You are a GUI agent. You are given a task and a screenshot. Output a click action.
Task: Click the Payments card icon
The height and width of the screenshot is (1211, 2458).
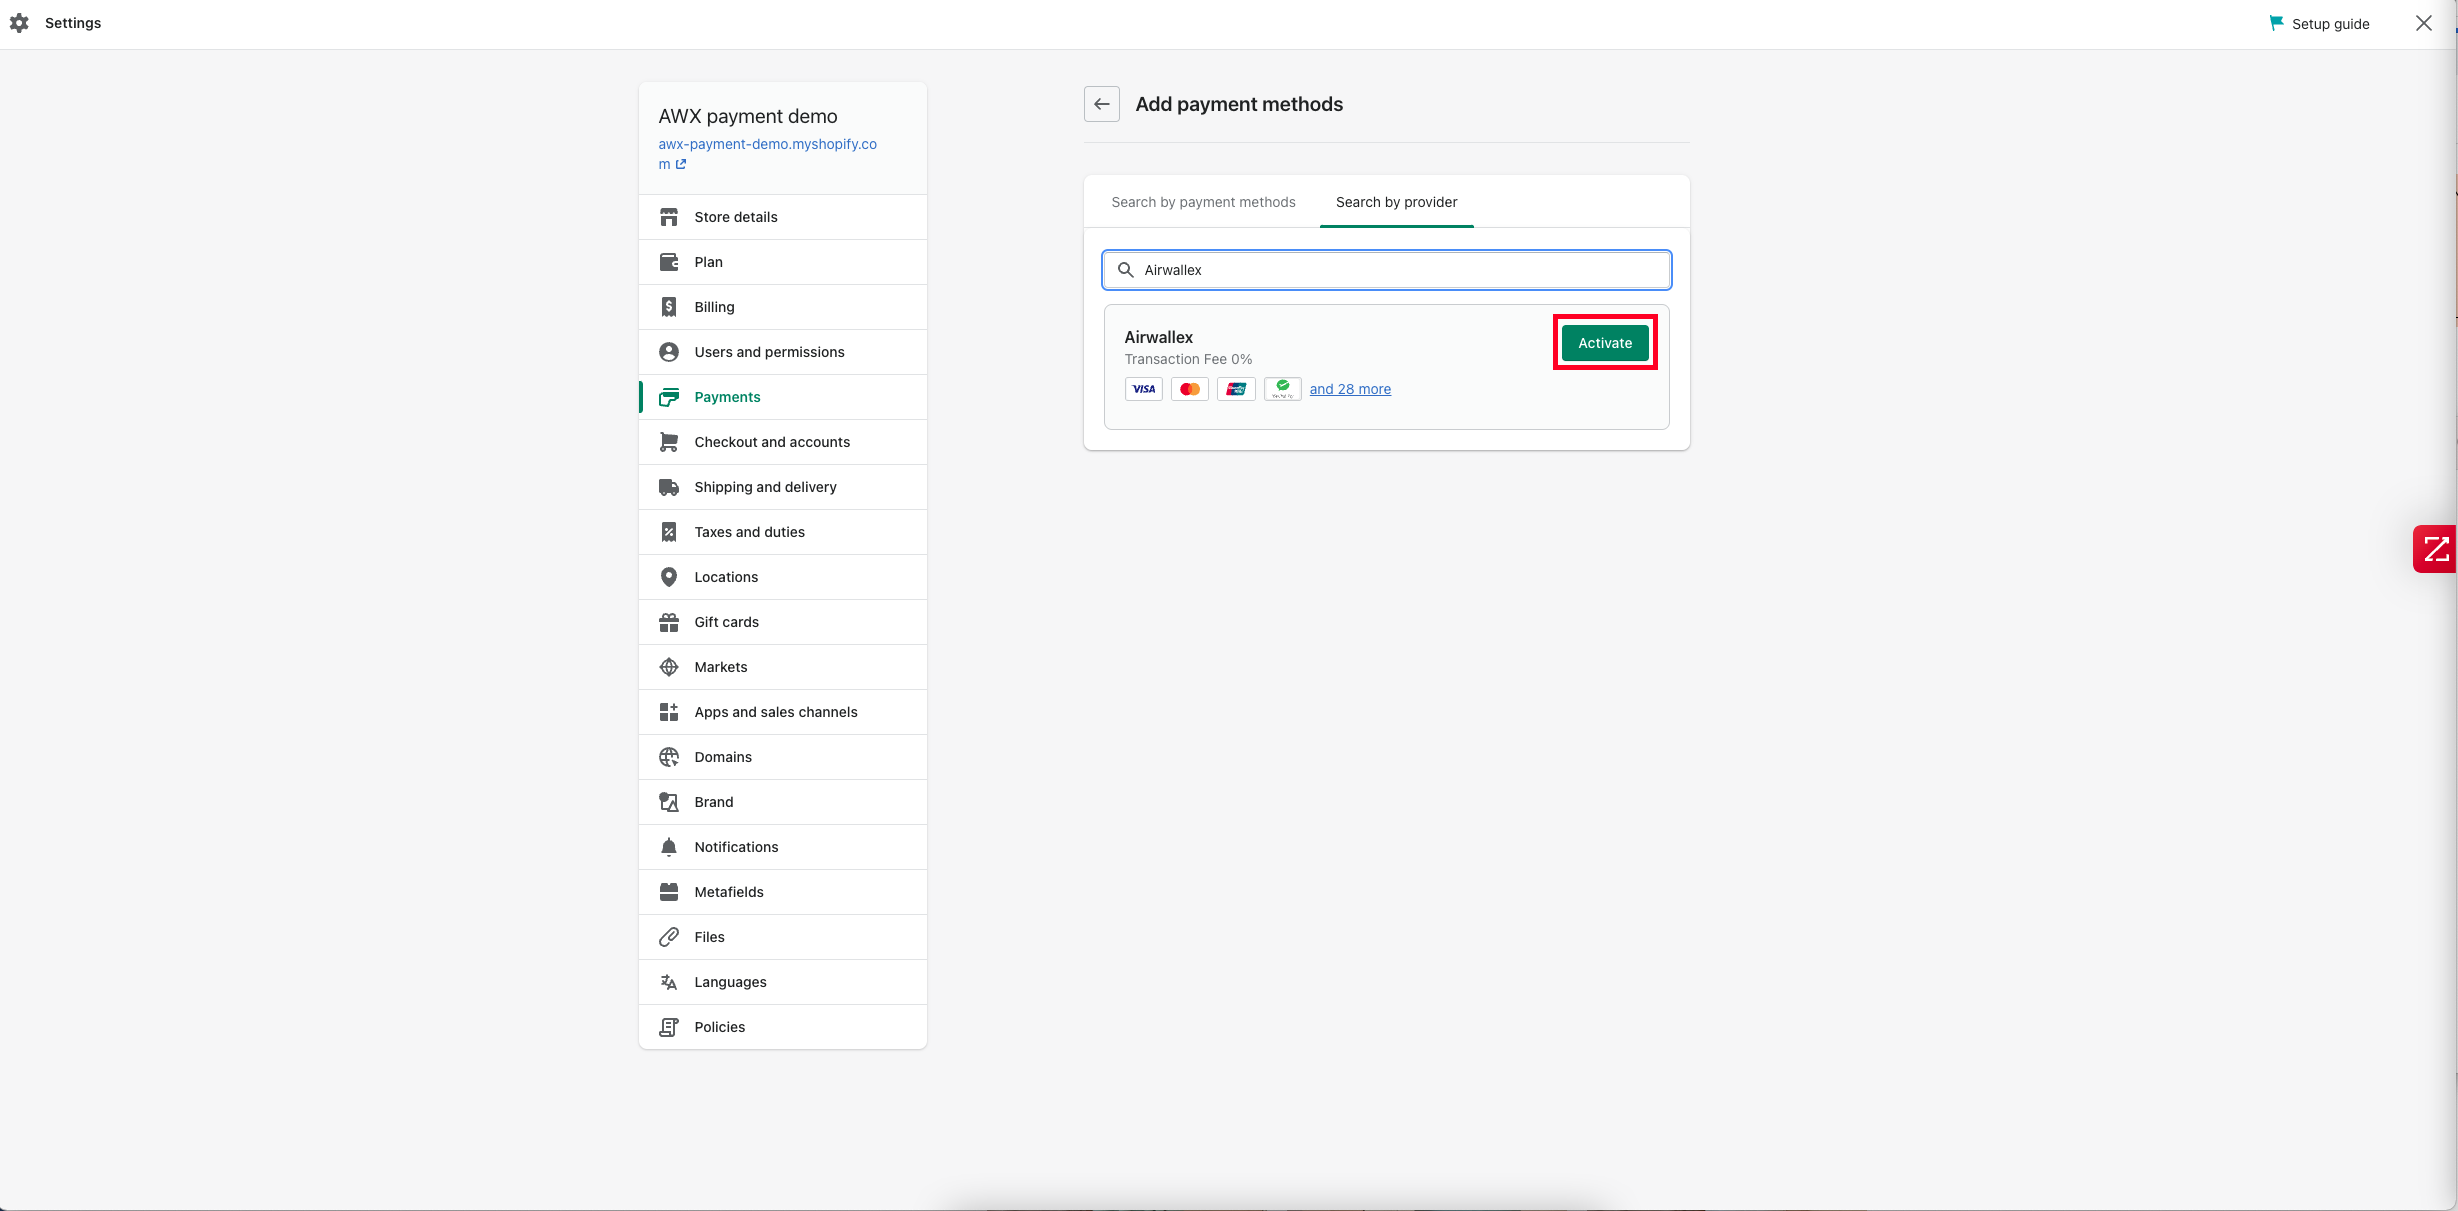coord(669,397)
